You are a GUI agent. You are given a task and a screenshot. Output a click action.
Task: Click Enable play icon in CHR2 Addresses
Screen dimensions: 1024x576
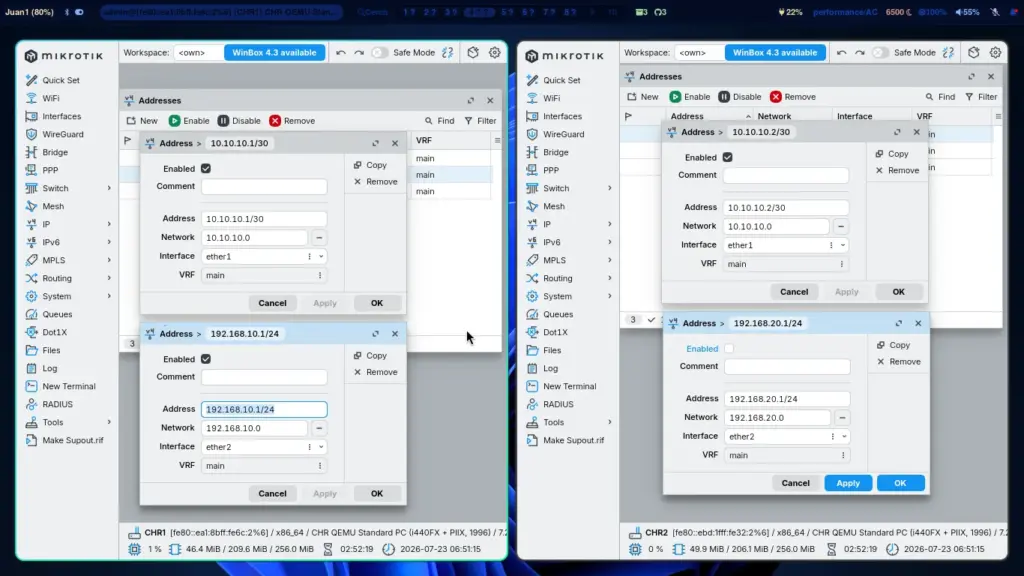click(x=675, y=97)
